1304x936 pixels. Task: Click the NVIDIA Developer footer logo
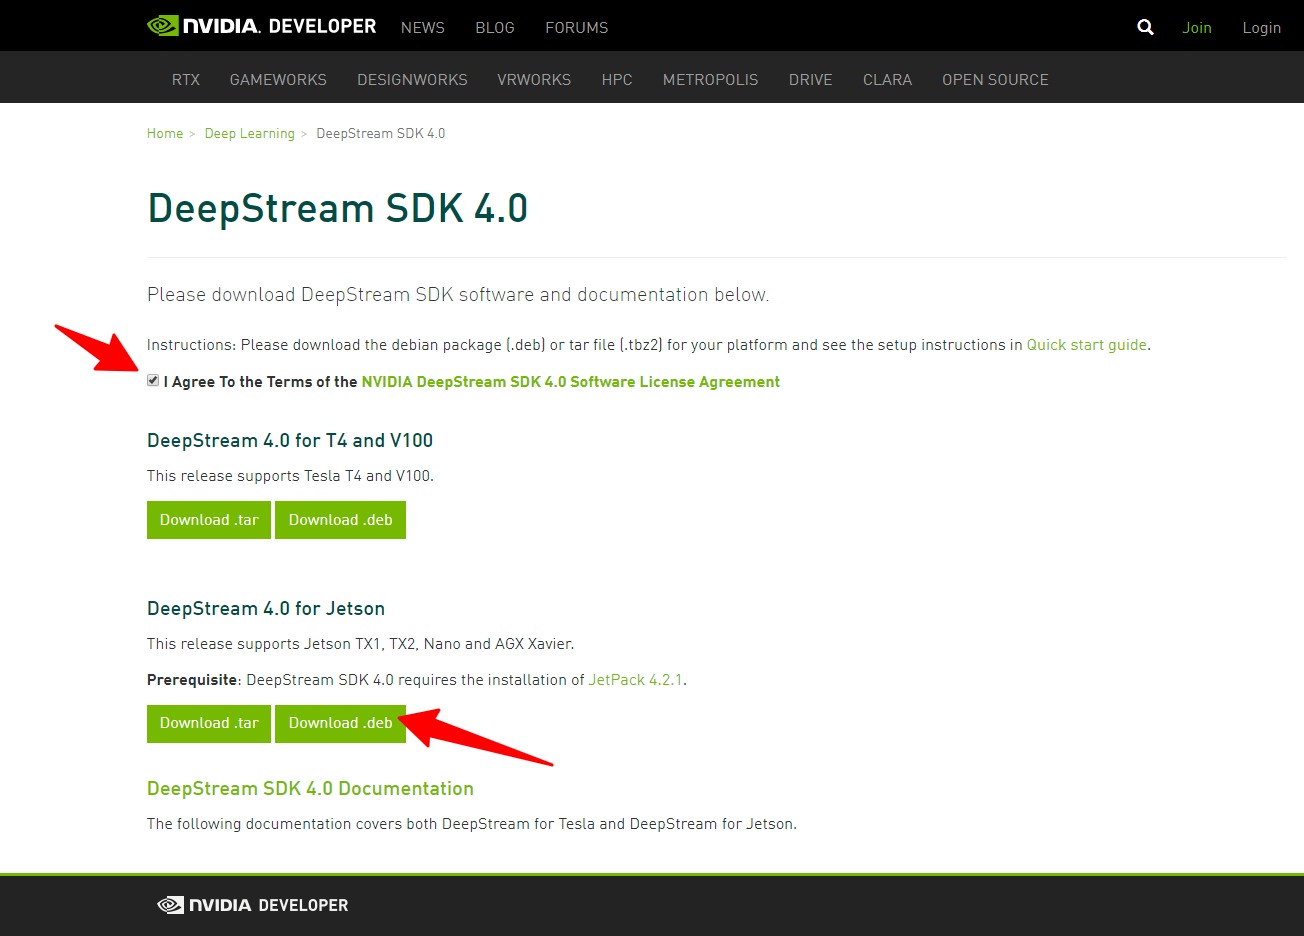tap(253, 905)
